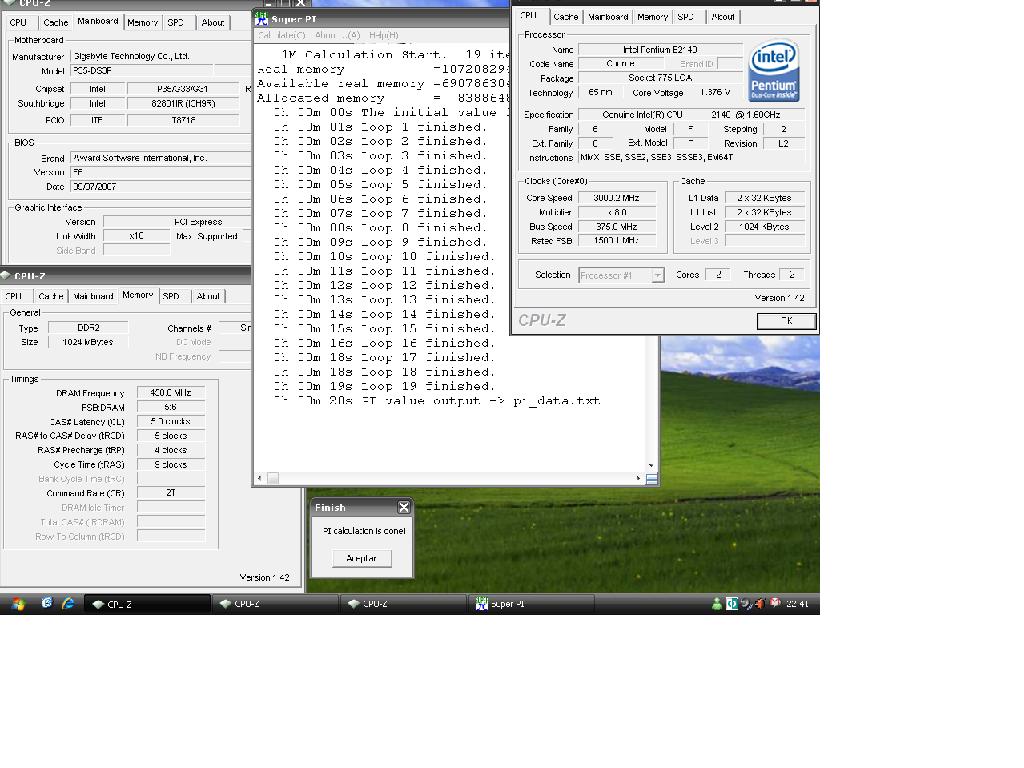The image size is (1024, 768).
Task: Open About tab in CPU-Z CPU window
Action: coord(723,17)
